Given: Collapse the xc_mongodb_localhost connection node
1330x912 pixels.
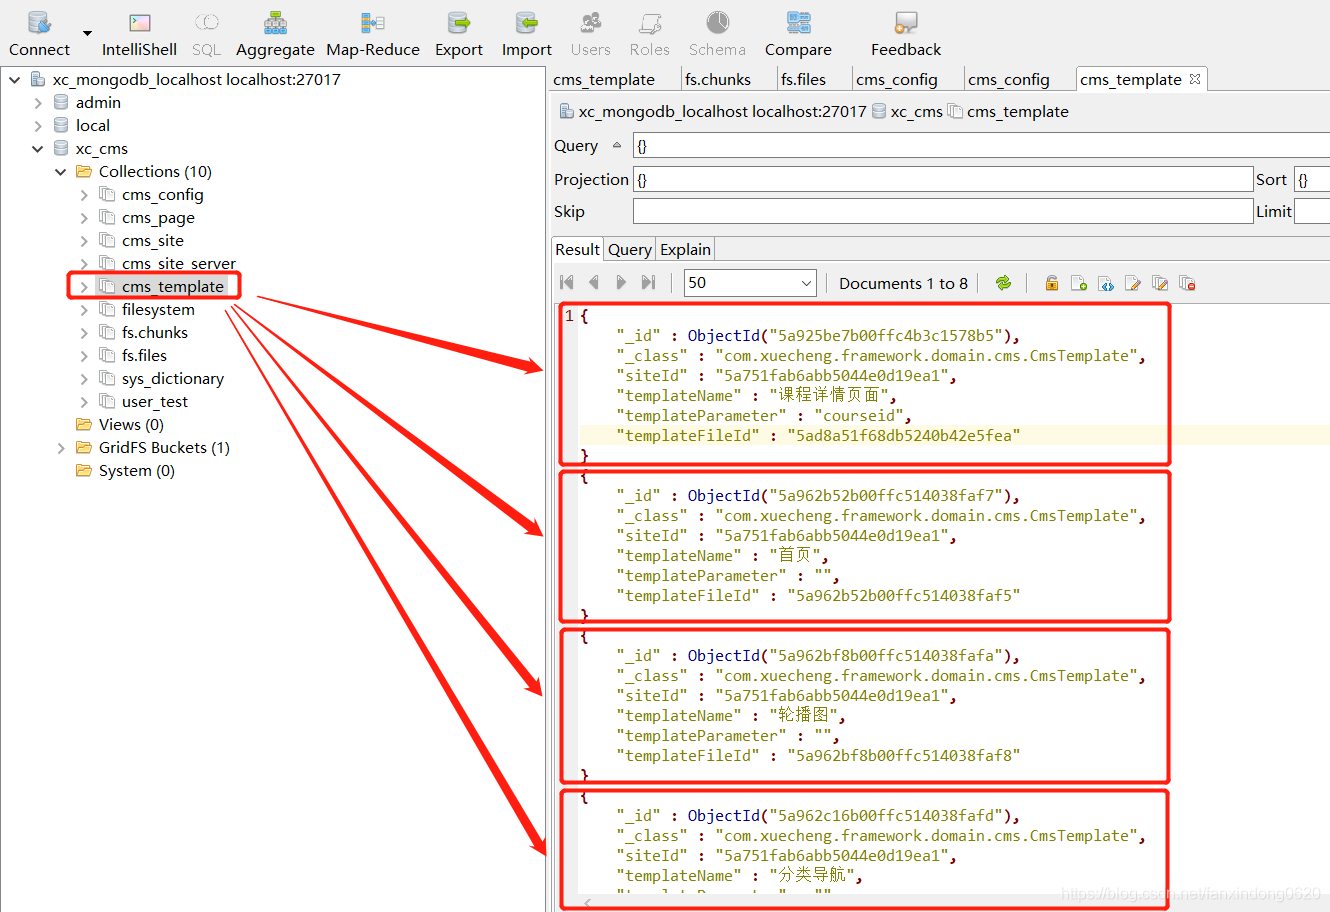Looking at the screenshot, I should [x=15, y=79].
